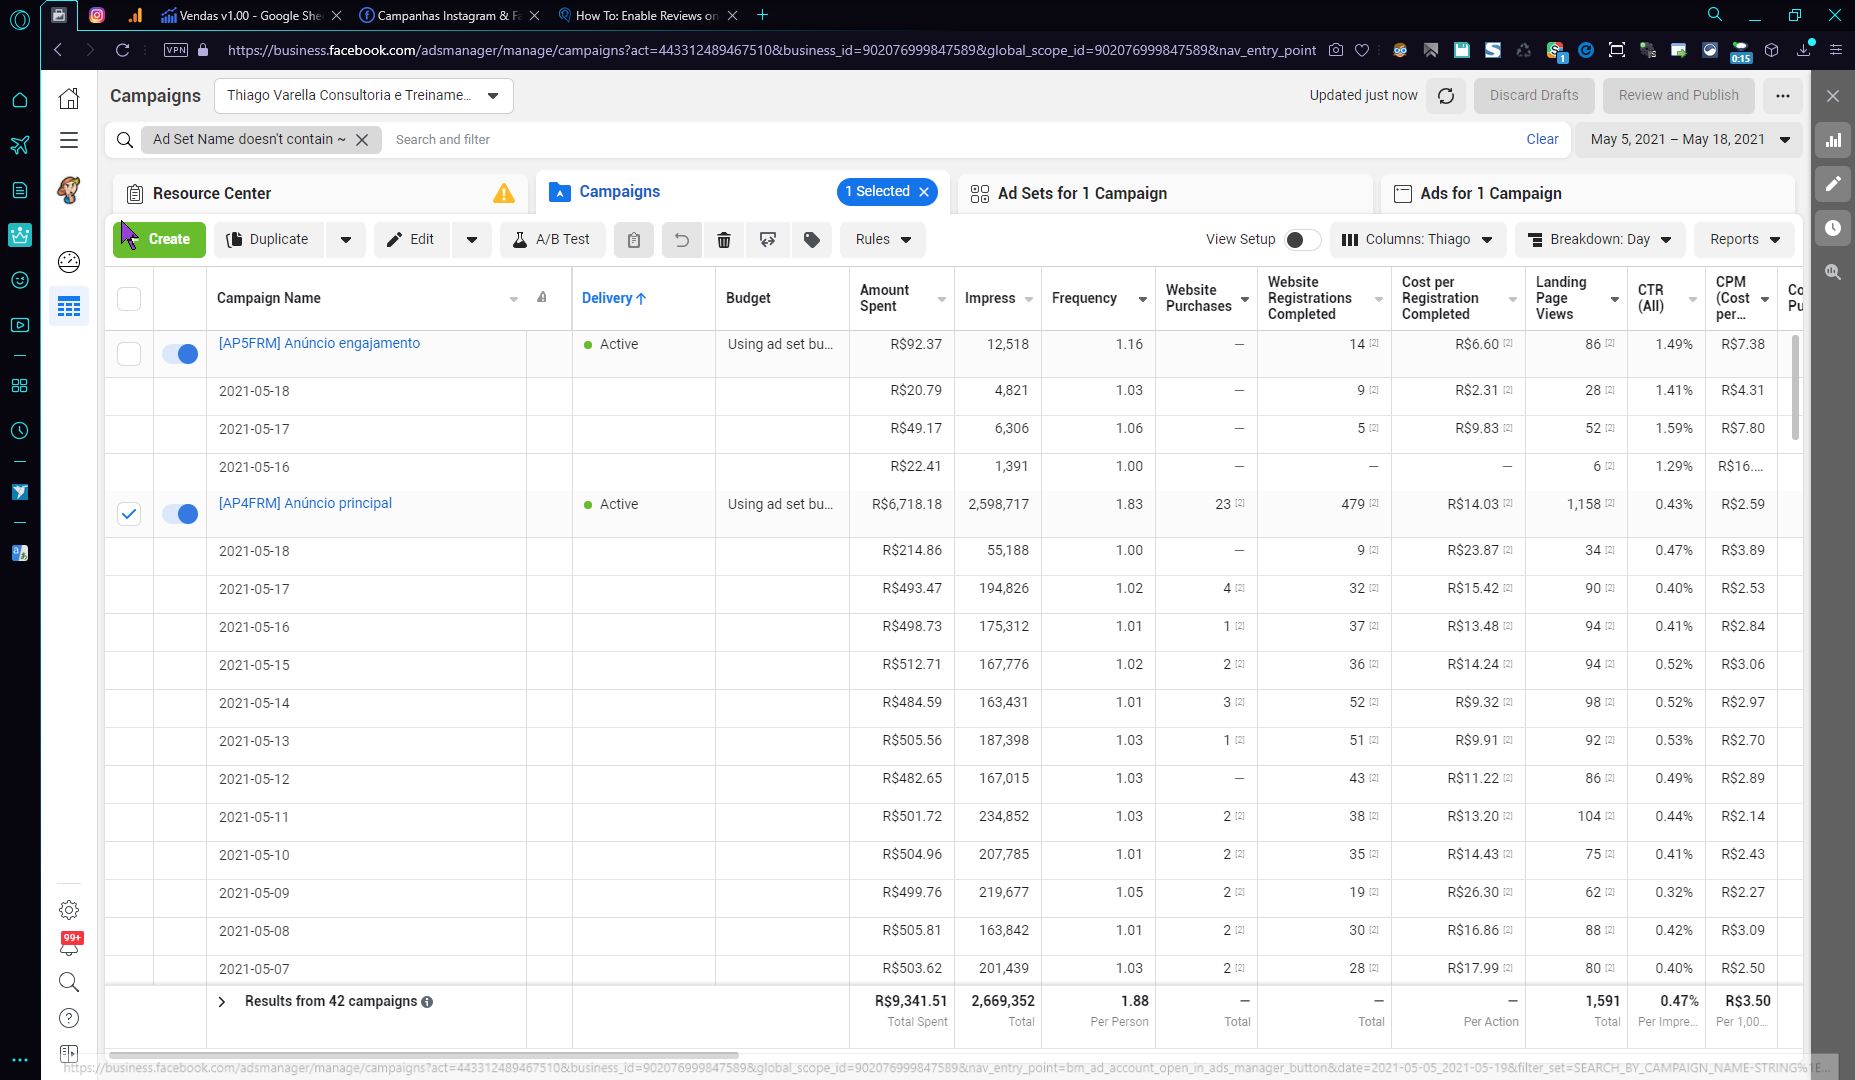The height and width of the screenshot is (1080, 1855).
Task: Click the Clear filter link
Action: (1542, 140)
